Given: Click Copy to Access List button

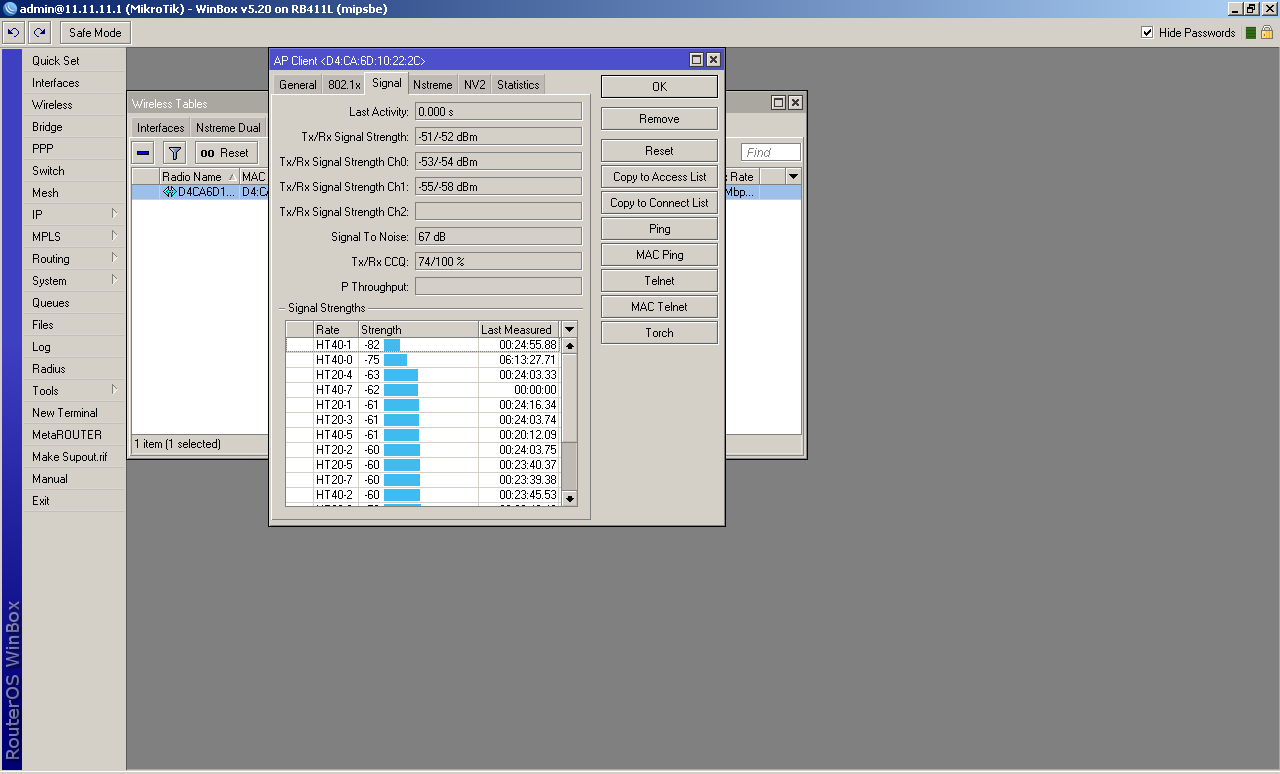Looking at the screenshot, I should pyautogui.click(x=659, y=177).
